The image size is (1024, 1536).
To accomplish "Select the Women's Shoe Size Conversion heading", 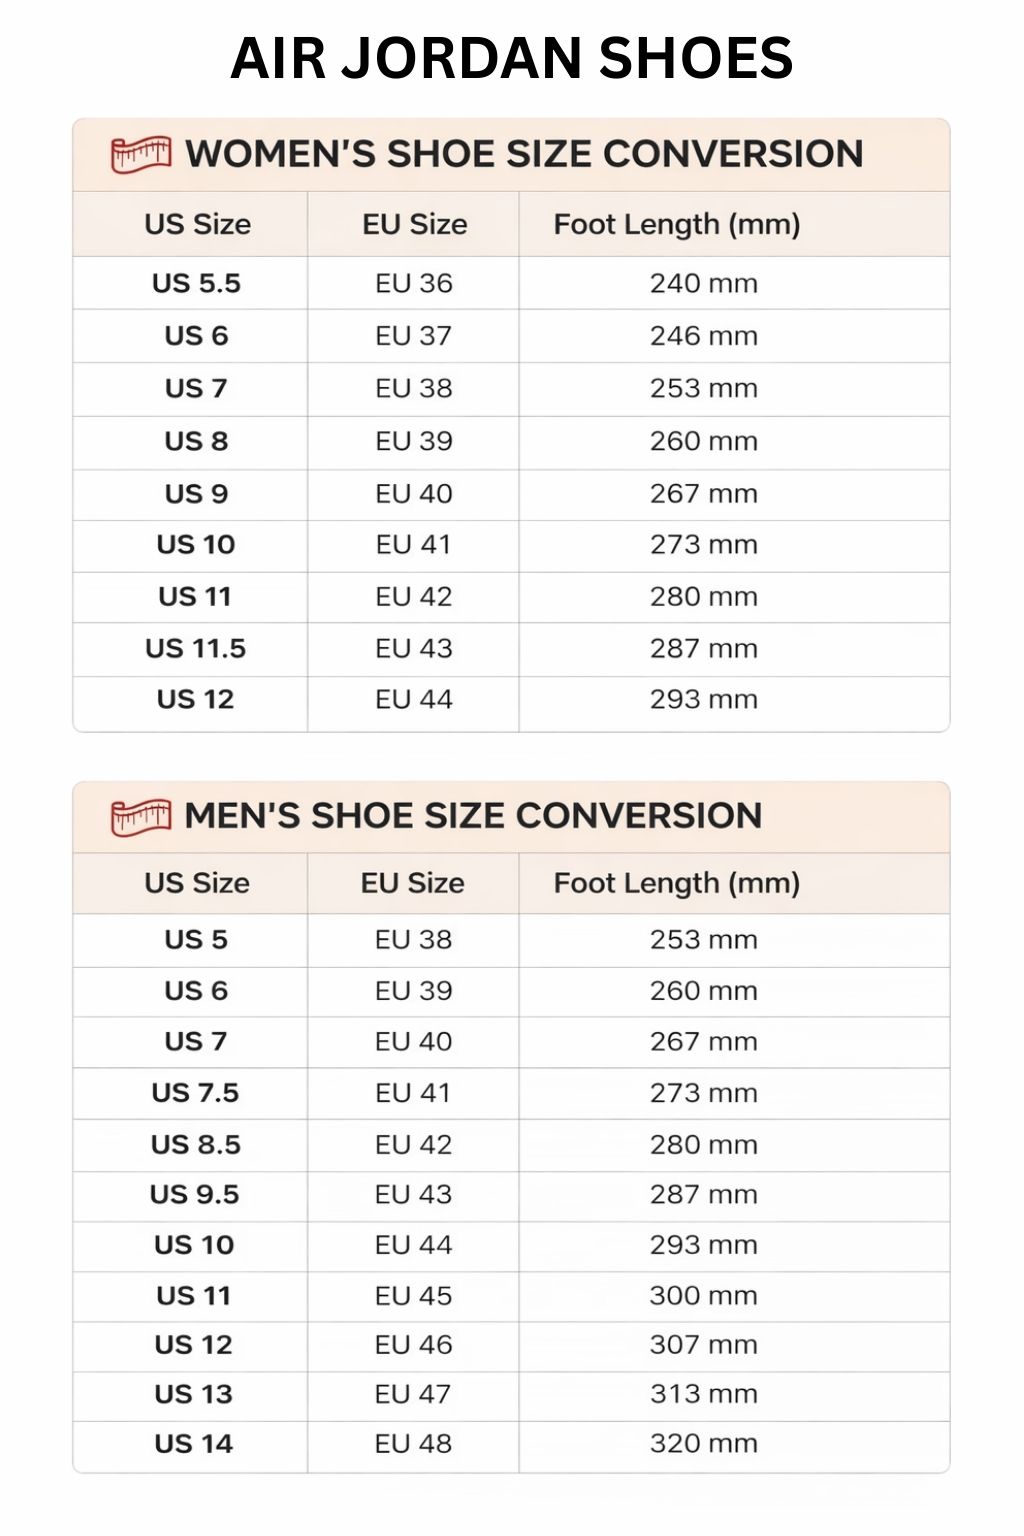I will click(523, 154).
